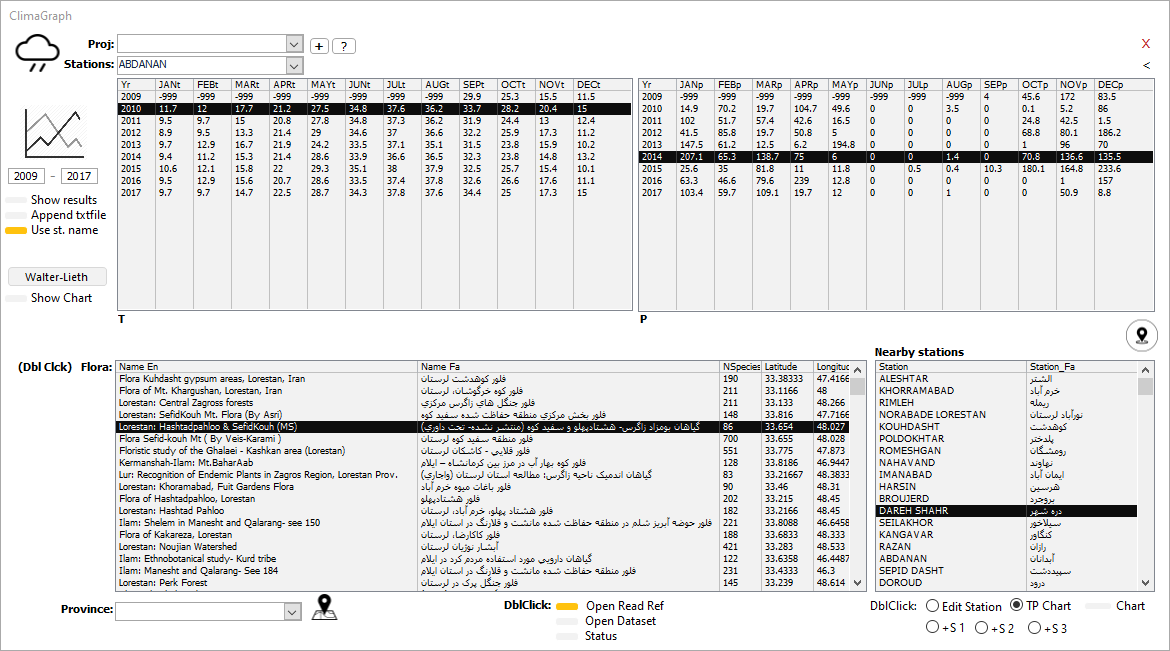The image size is (1170, 651).
Task: Close the app with the red X
Action: (x=1146, y=44)
